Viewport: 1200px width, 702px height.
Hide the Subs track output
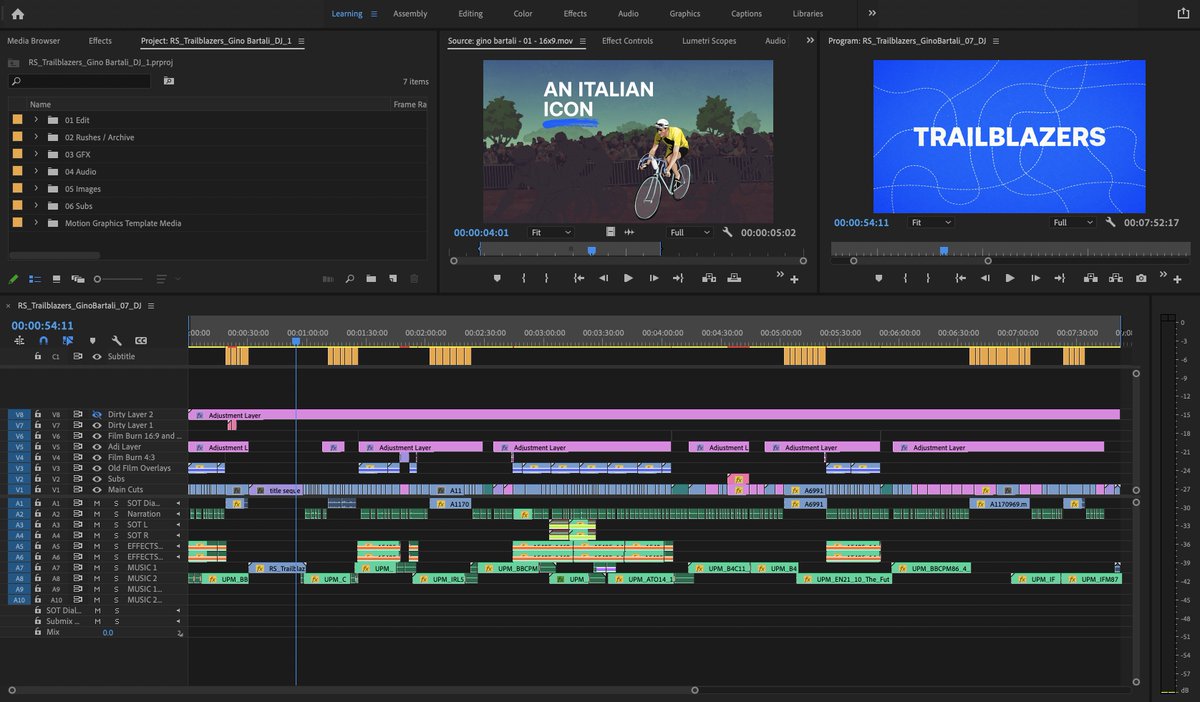(x=98, y=479)
